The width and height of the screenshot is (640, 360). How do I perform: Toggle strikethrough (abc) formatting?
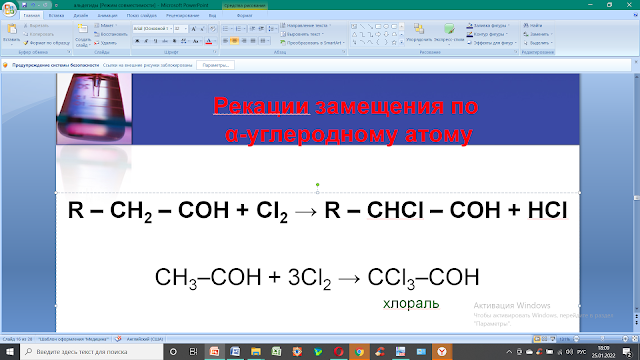[164, 41]
